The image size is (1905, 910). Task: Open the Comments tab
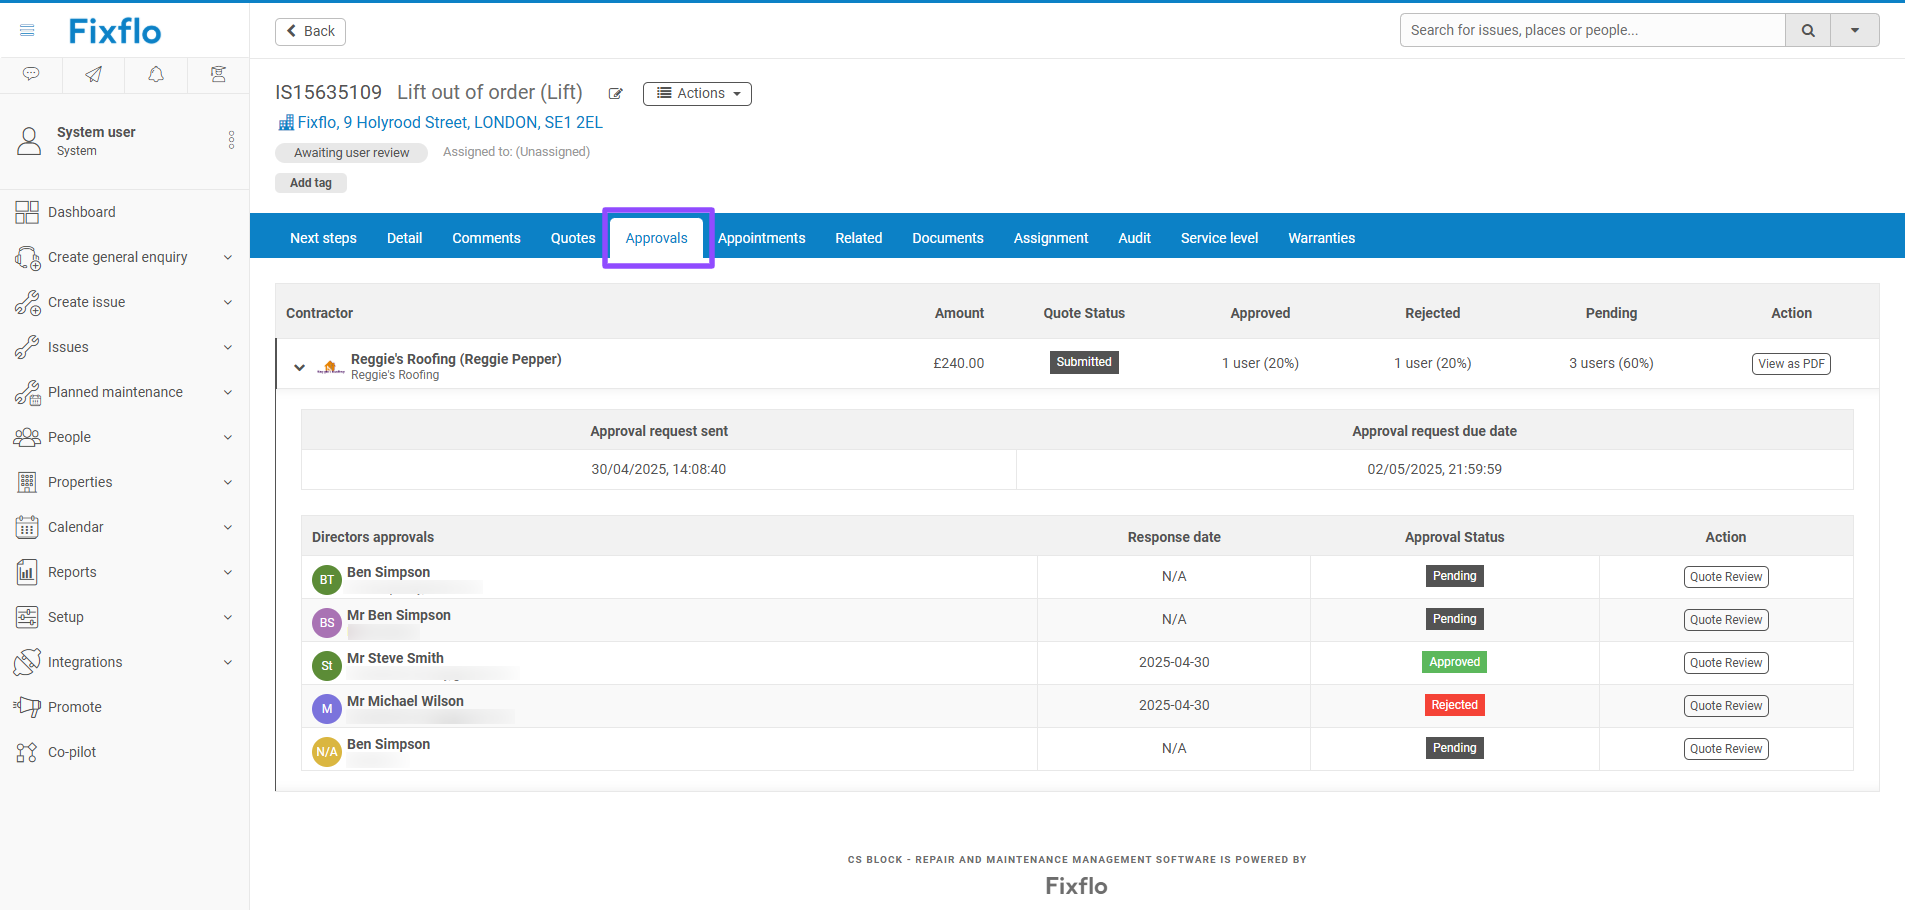pyautogui.click(x=486, y=238)
